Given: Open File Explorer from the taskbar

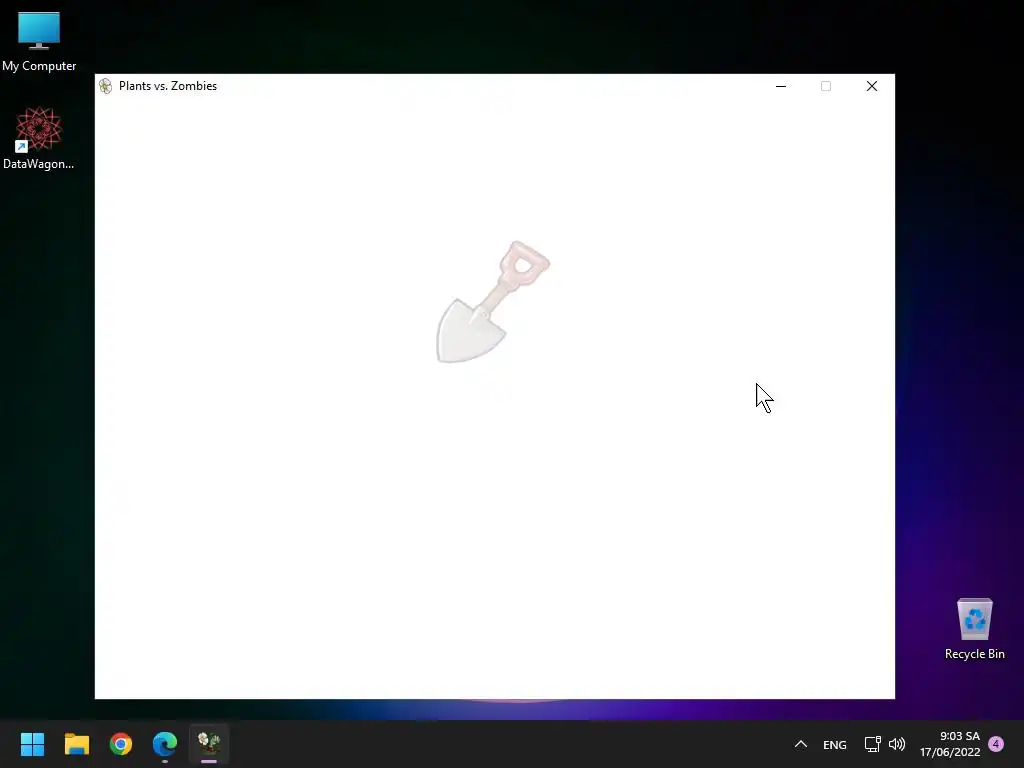Looking at the screenshot, I should [76, 744].
